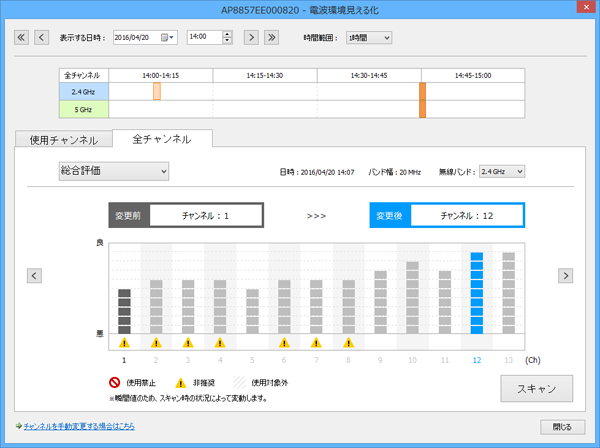The image size is (600, 448).
Task: Click the single-left previous time button
Action: click(x=41, y=37)
